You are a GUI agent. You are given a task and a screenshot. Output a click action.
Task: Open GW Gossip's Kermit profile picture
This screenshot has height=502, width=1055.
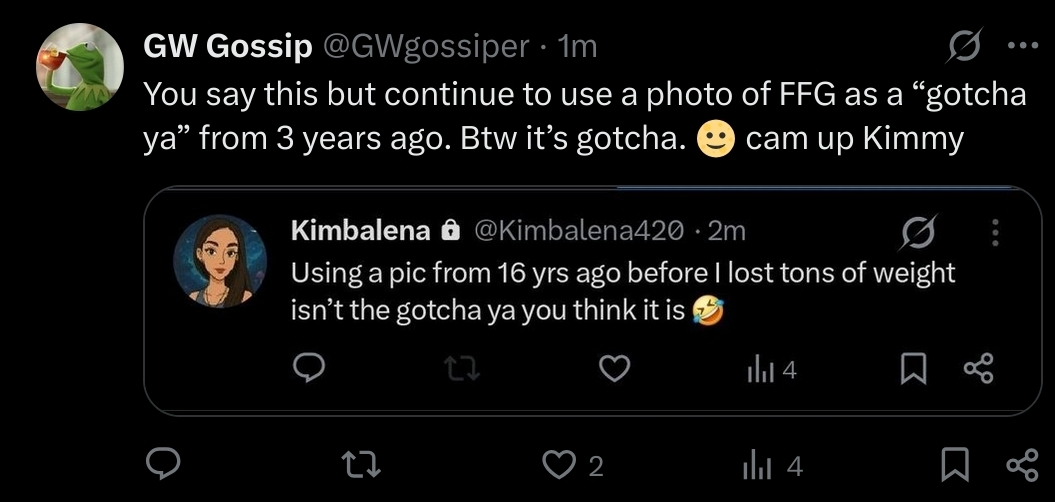coord(79,65)
